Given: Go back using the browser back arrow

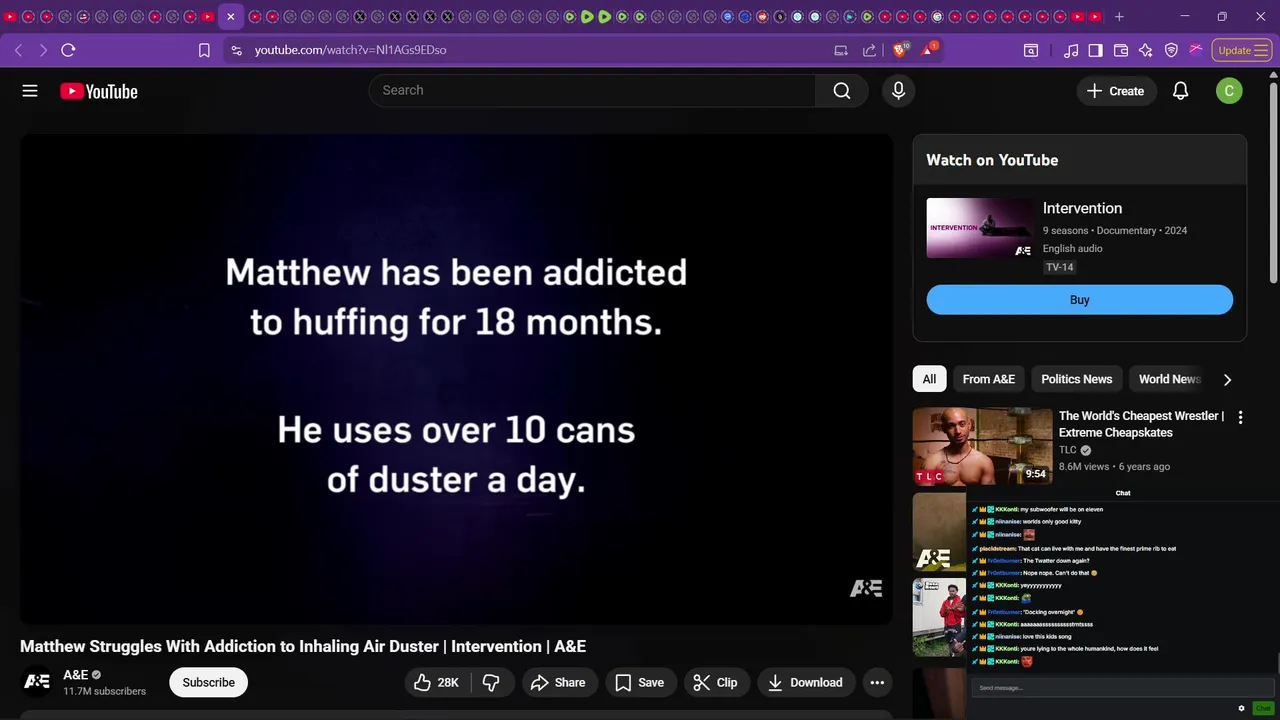Looking at the screenshot, I should point(18,50).
